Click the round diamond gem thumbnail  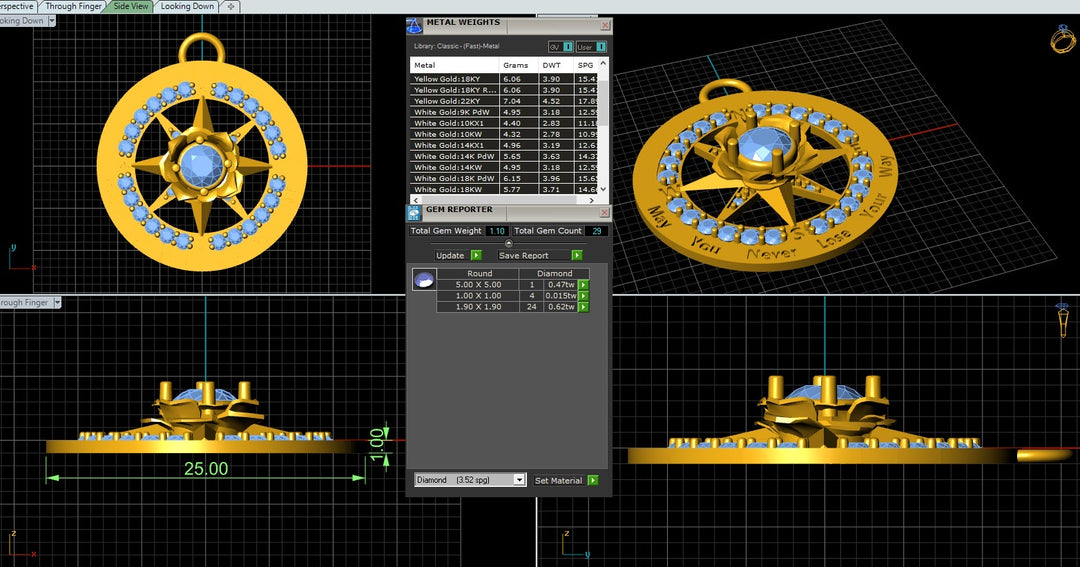tap(424, 279)
